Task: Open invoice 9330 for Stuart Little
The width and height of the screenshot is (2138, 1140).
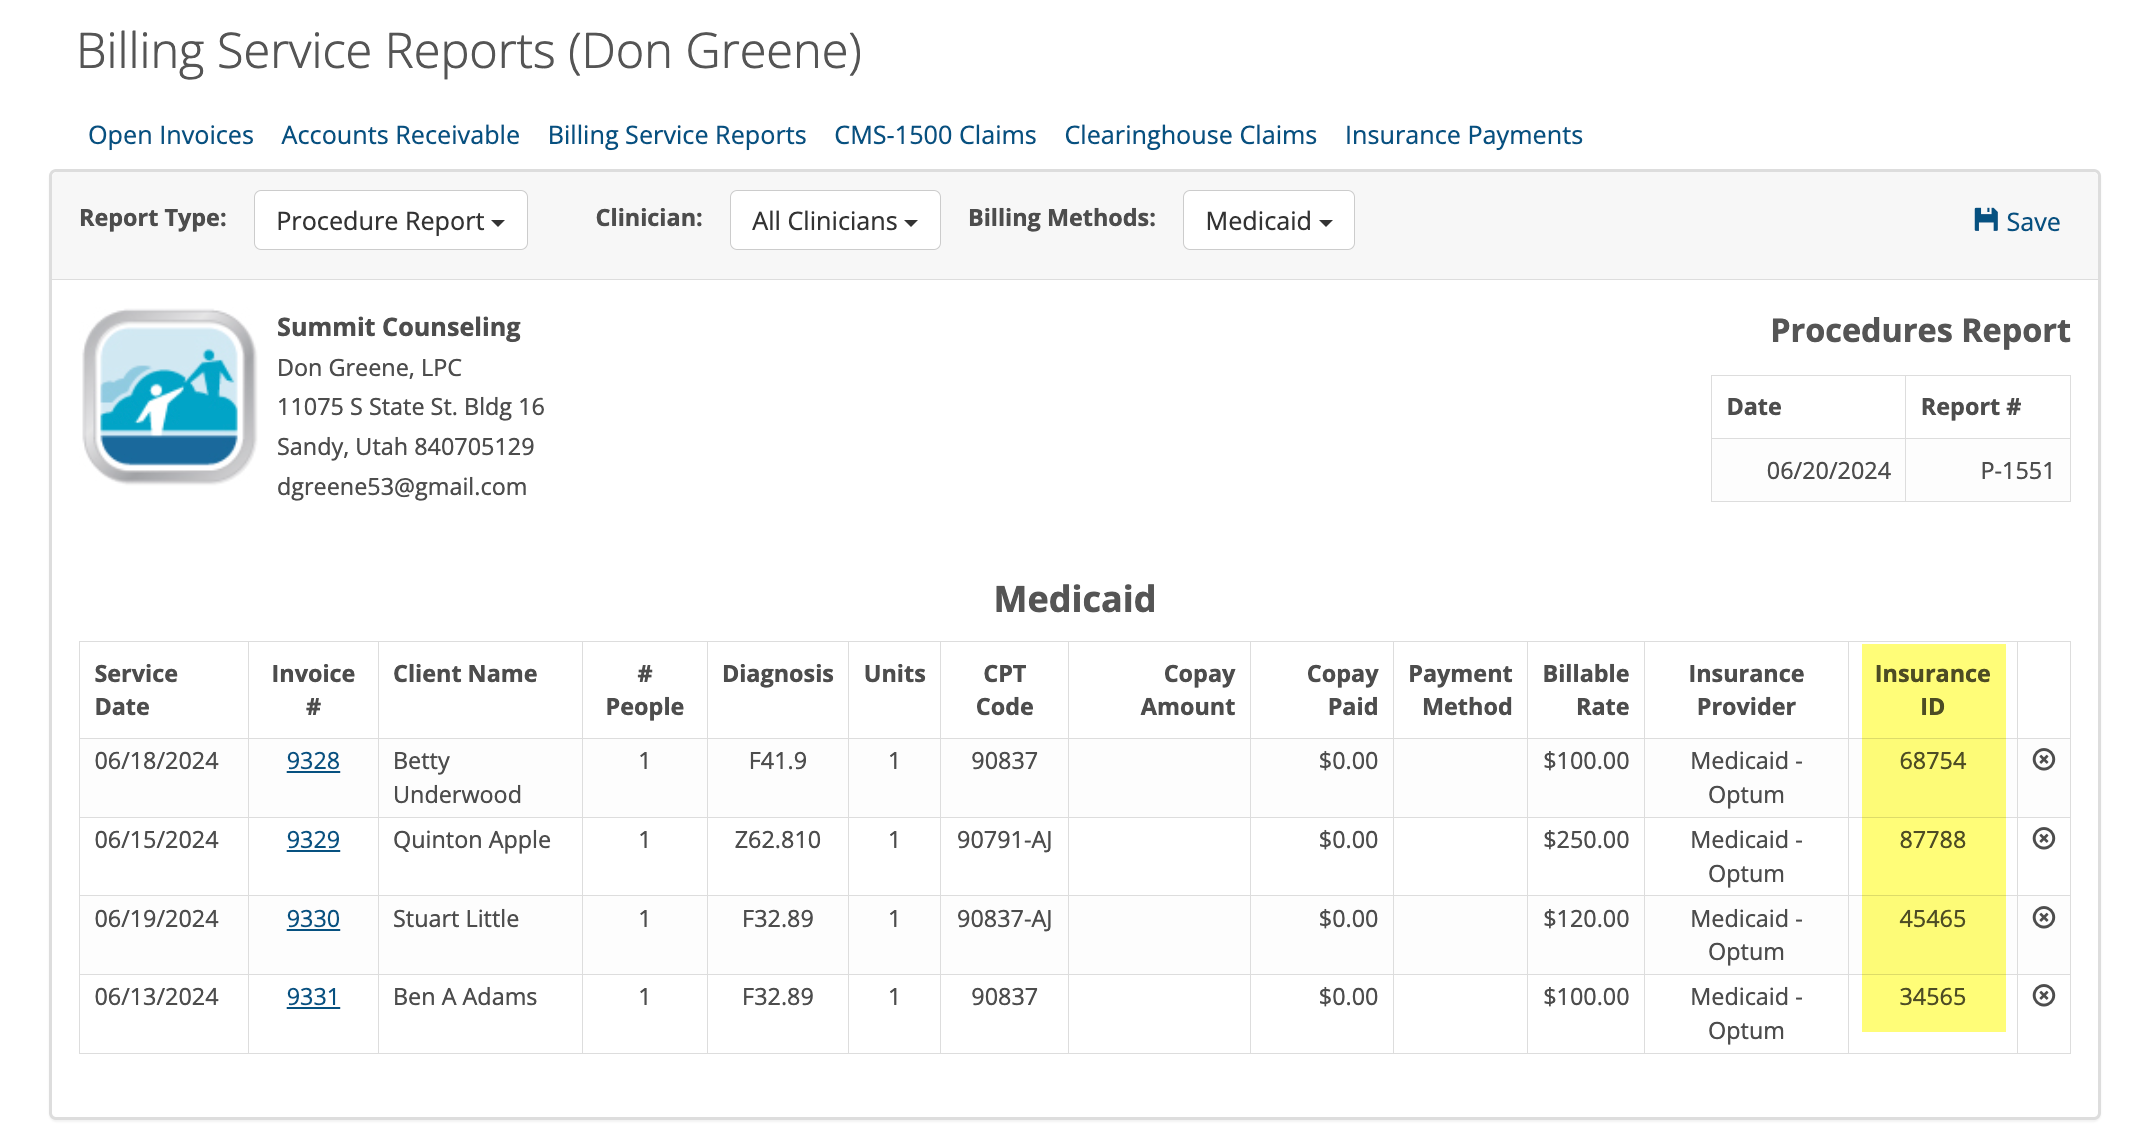Action: [313, 918]
